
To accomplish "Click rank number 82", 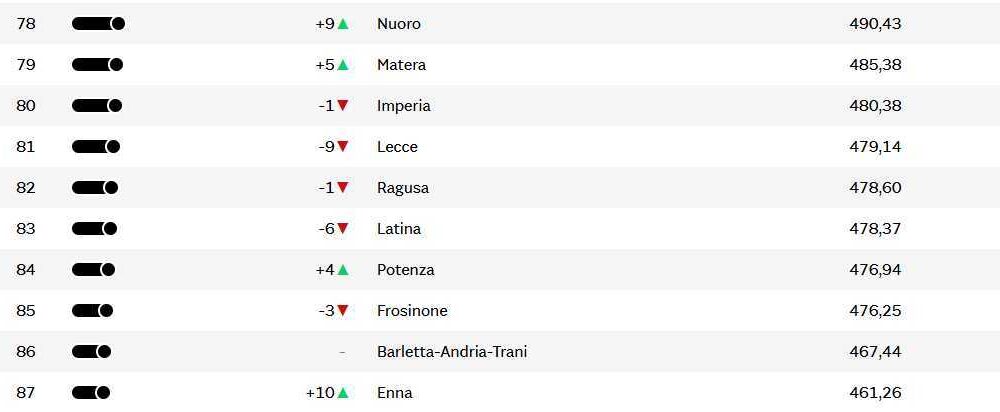I will pos(26,188).
